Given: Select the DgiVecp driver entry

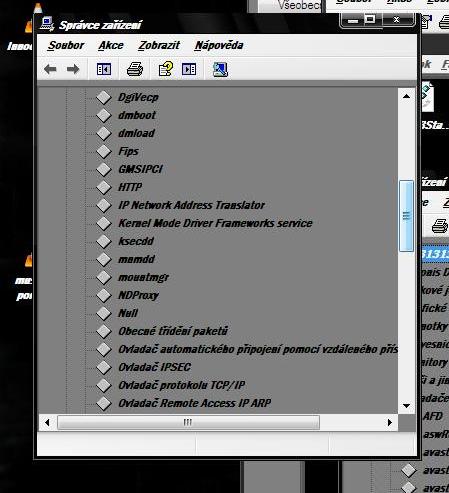Looking at the screenshot, I should (x=138, y=97).
